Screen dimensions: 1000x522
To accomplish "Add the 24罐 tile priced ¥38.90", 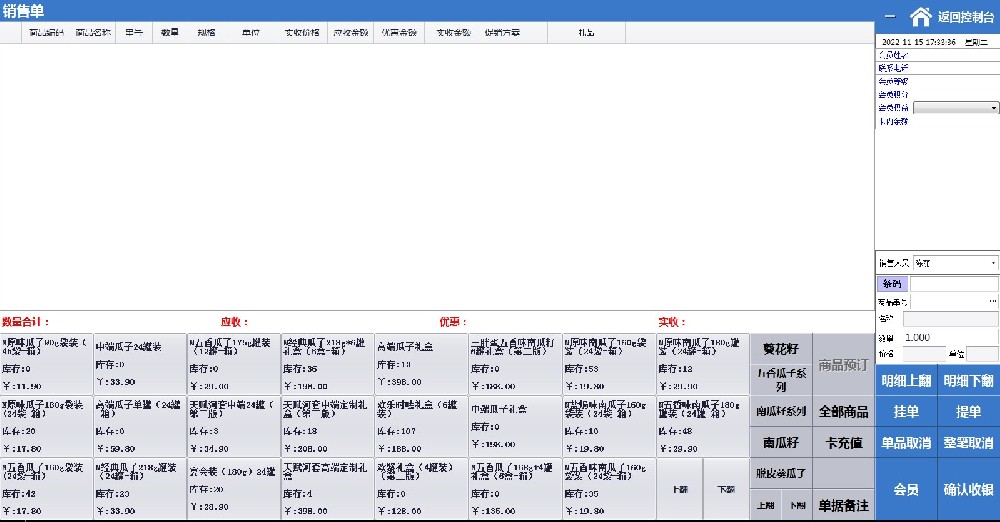I will (233, 489).
